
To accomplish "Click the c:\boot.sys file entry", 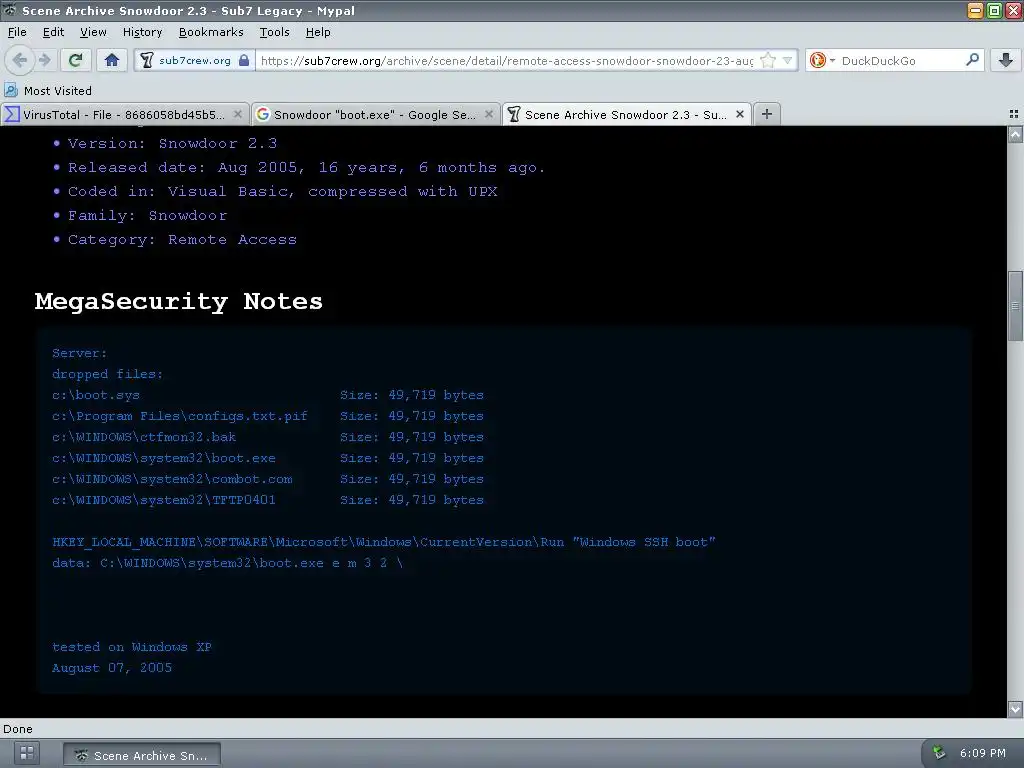I will click(x=96, y=395).
